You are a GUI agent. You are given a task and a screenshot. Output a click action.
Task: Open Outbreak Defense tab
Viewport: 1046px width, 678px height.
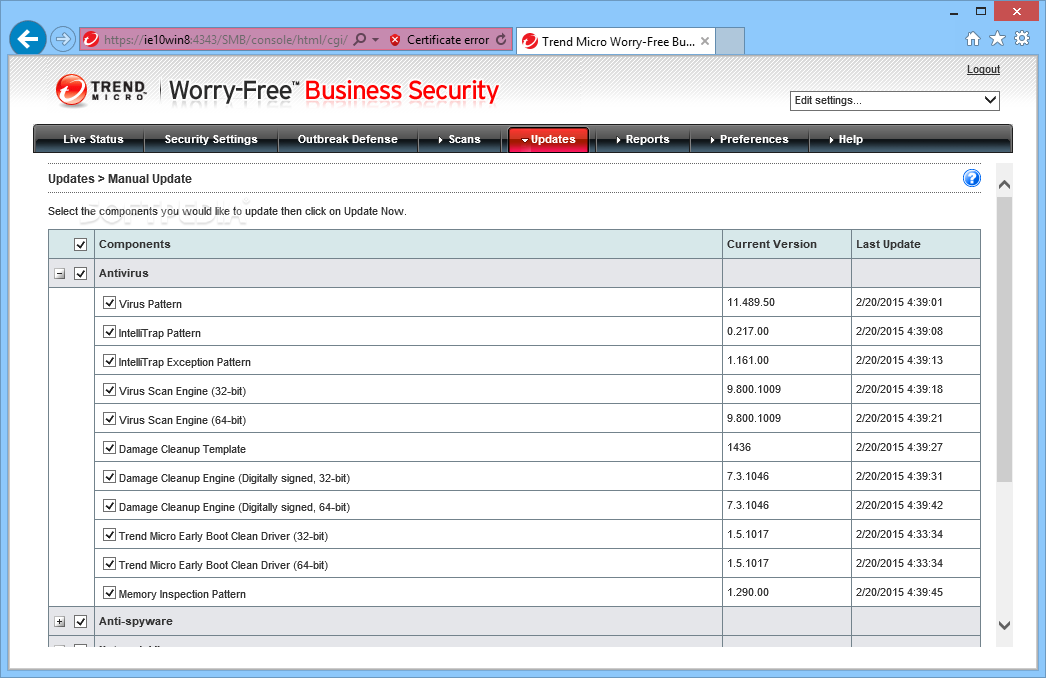coord(348,139)
